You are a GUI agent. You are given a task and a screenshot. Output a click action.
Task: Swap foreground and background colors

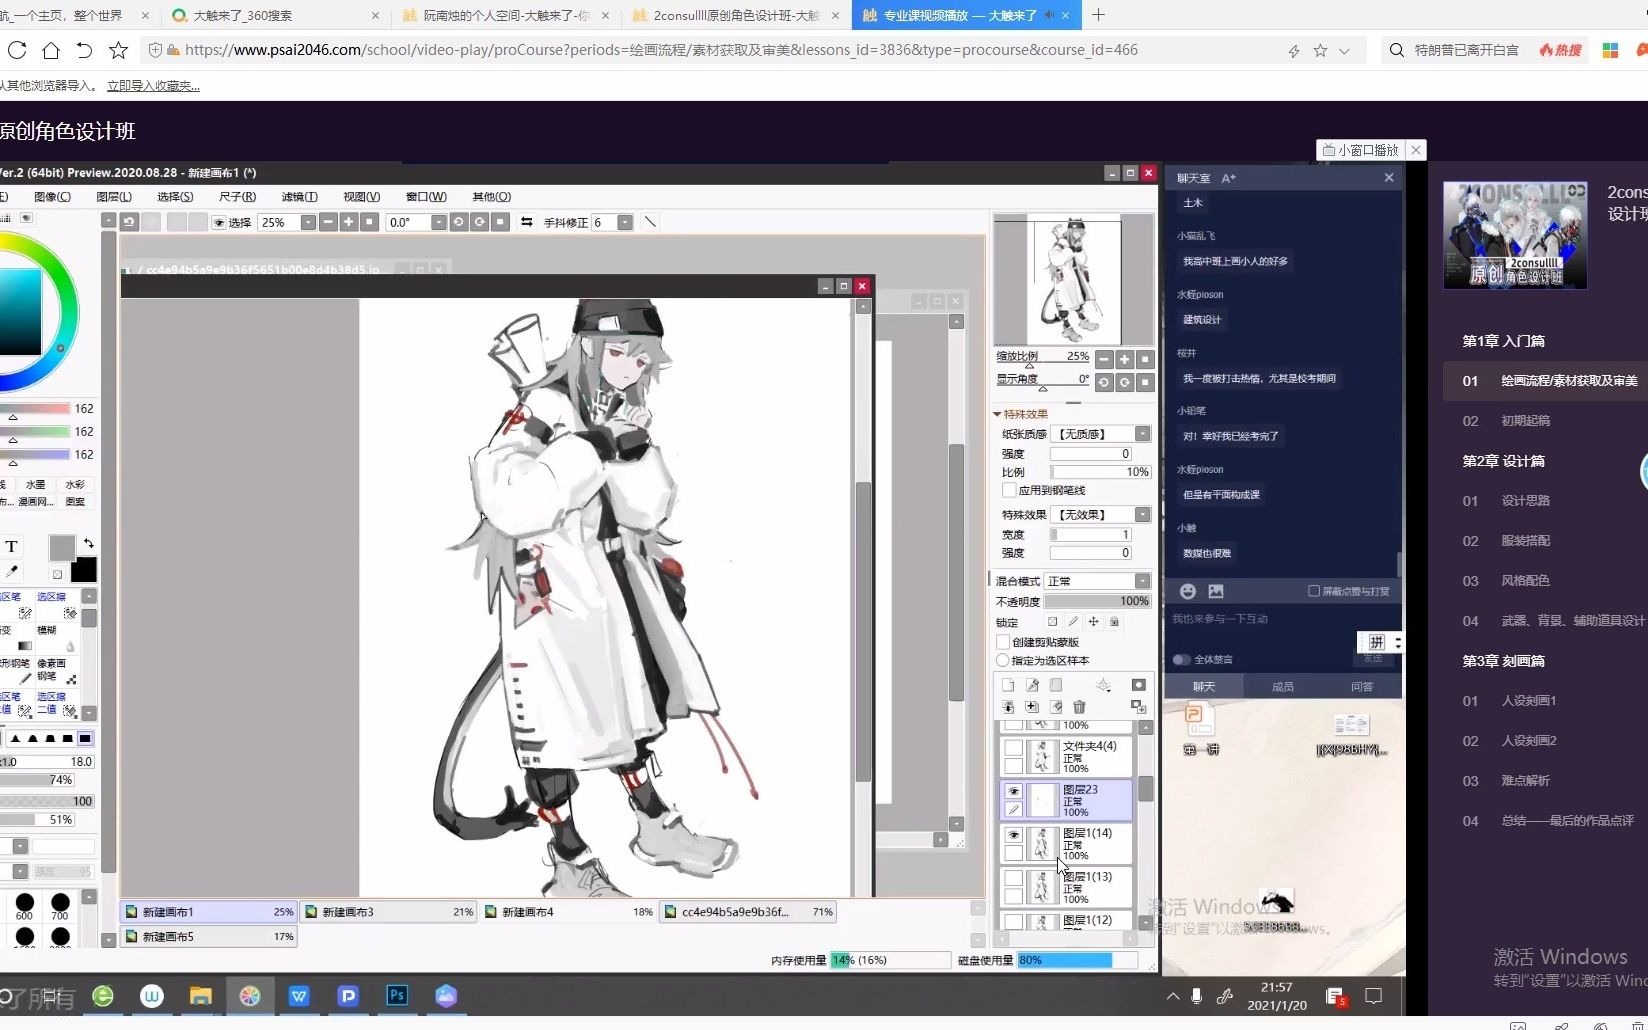(89, 543)
